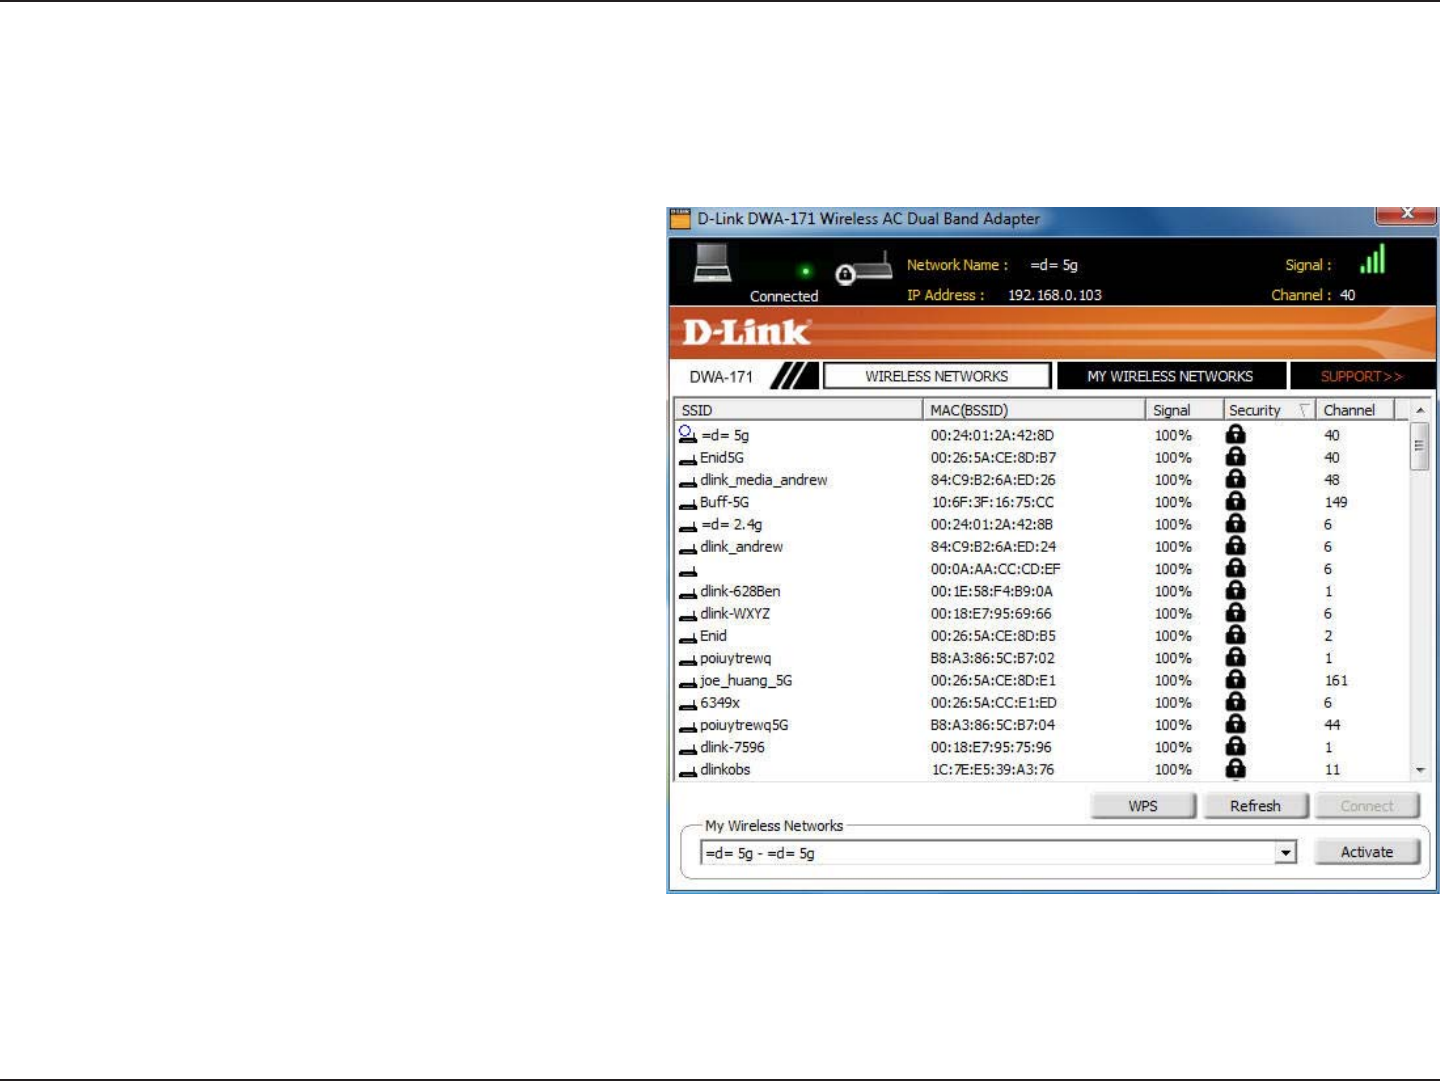Click the greyed-out Connect button
The width and height of the screenshot is (1440, 1081).
pyautogui.click(x=1367, y=806)
